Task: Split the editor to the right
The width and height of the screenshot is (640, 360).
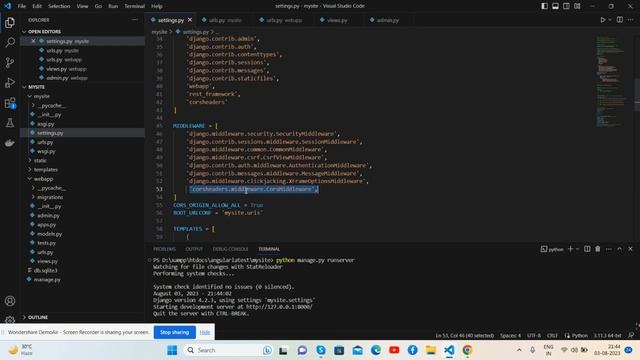Action: (x=620, y=20)
